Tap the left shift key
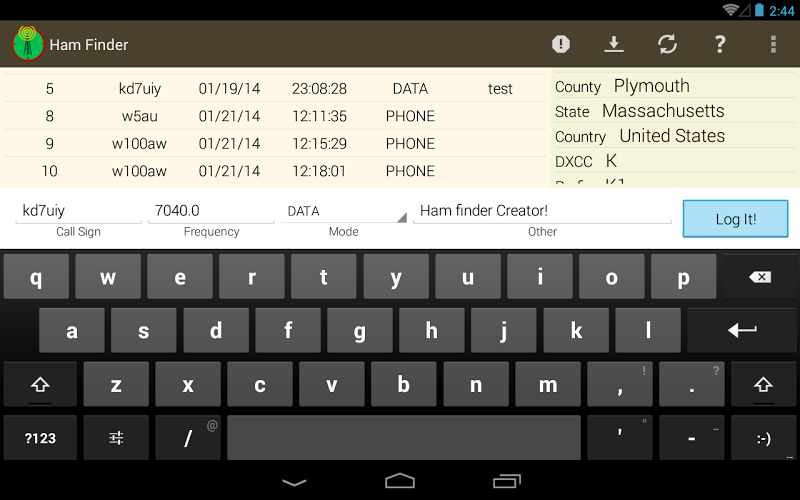 coord(40,384)
